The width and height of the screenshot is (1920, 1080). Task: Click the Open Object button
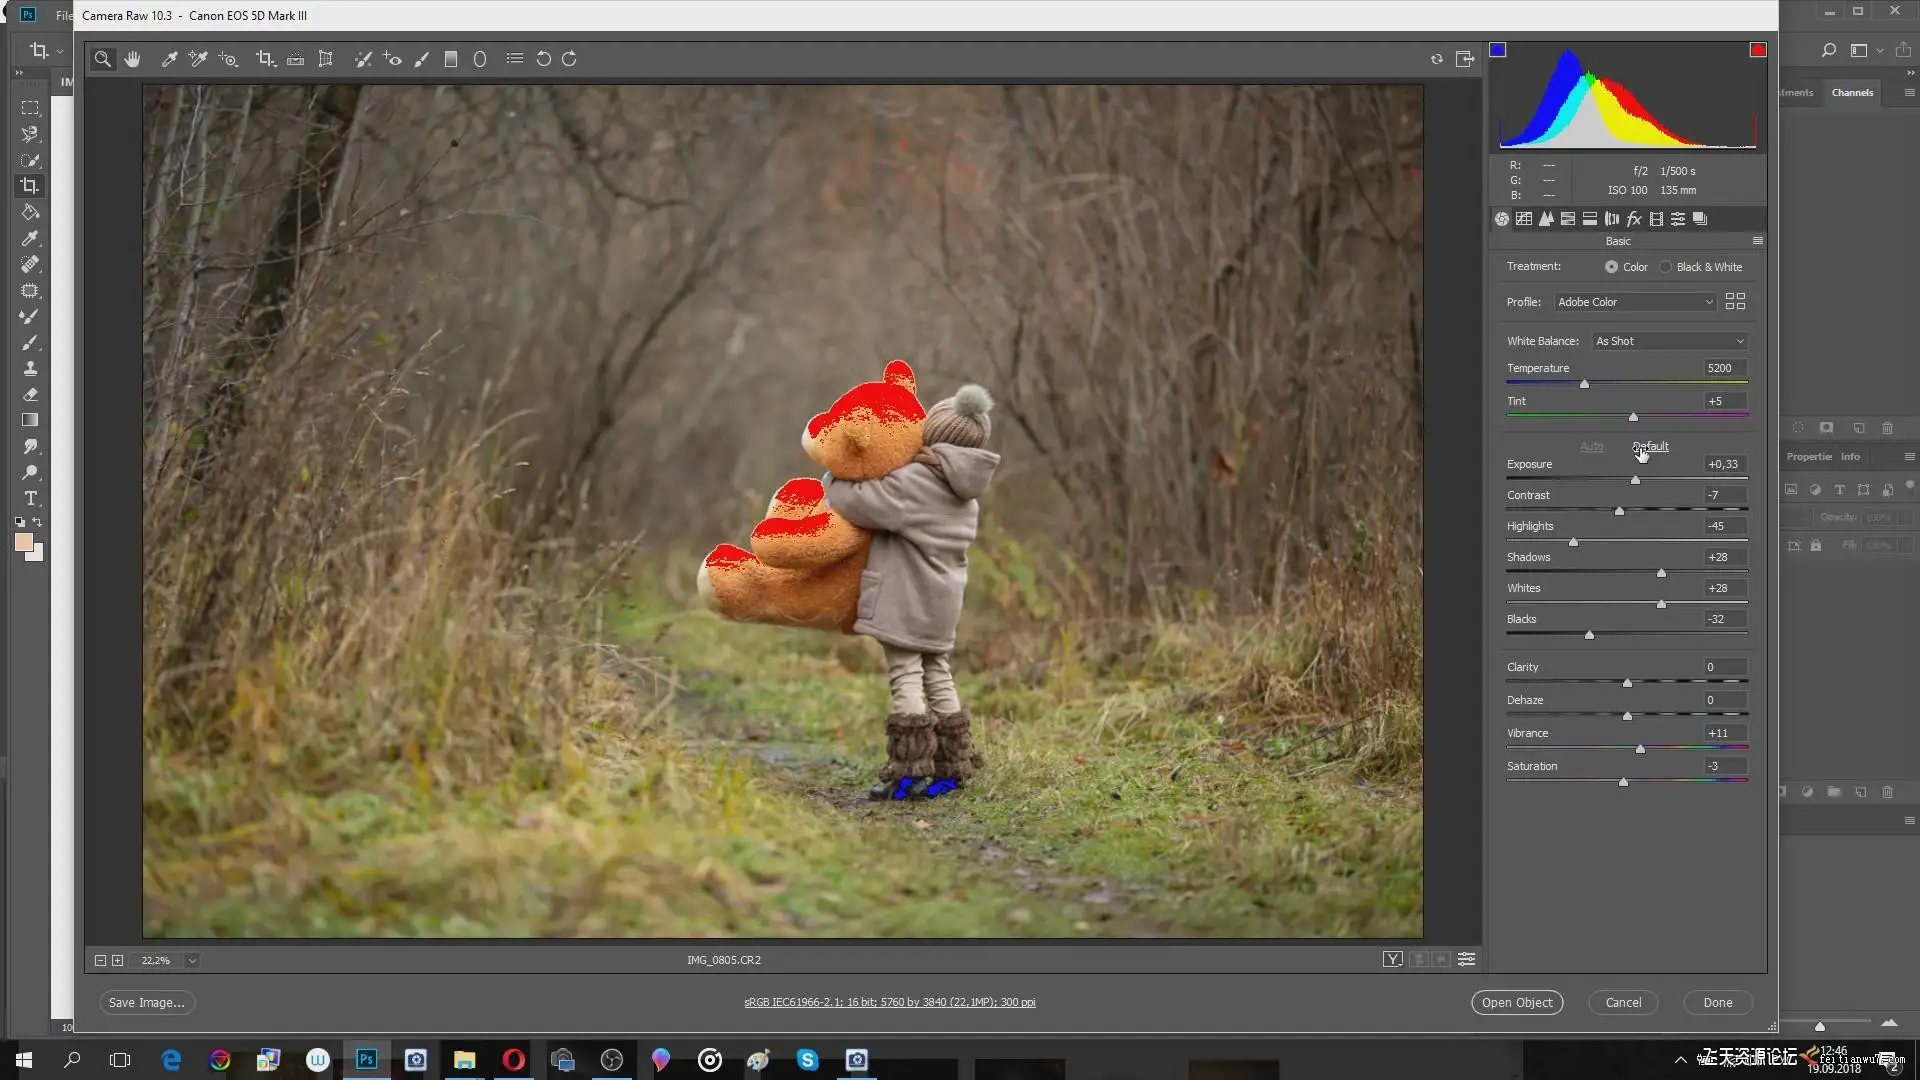(1516, 1002)
